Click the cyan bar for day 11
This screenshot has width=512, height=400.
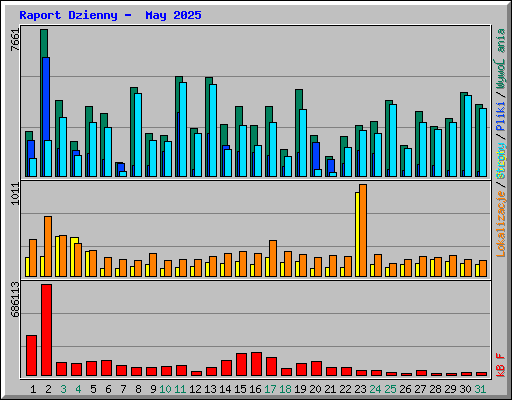point(183,129)
